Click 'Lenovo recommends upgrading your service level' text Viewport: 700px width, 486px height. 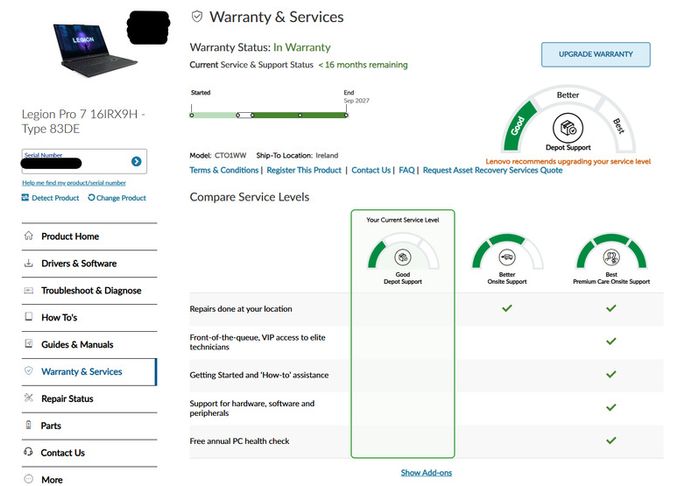coord(568,162)
